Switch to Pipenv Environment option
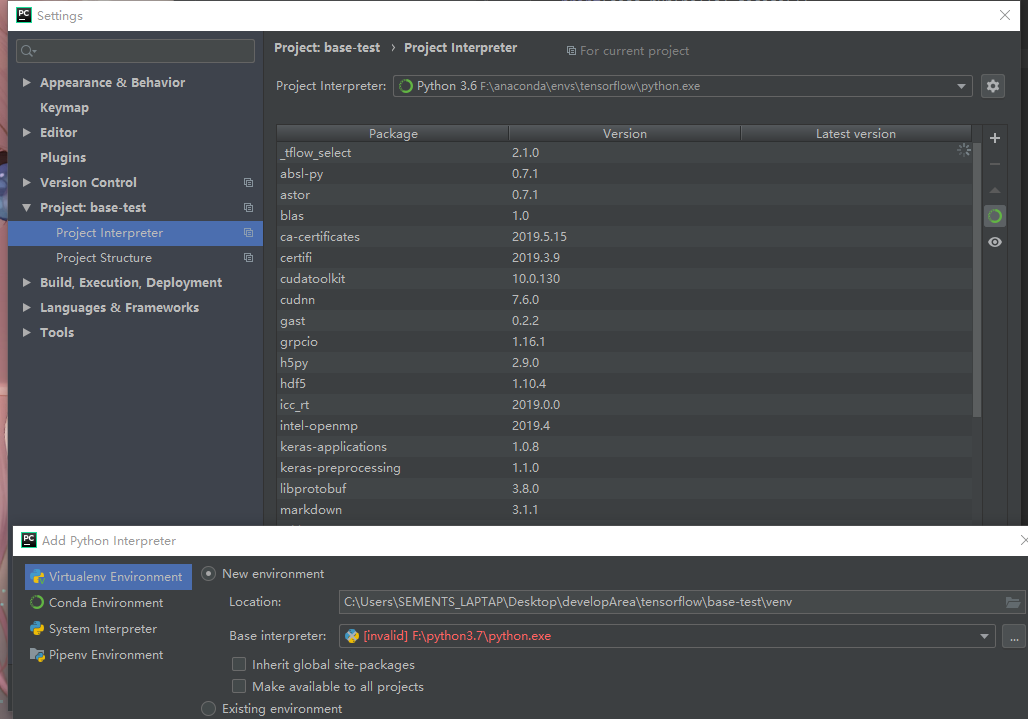The image size is (1028, 719). coord(97,654)
